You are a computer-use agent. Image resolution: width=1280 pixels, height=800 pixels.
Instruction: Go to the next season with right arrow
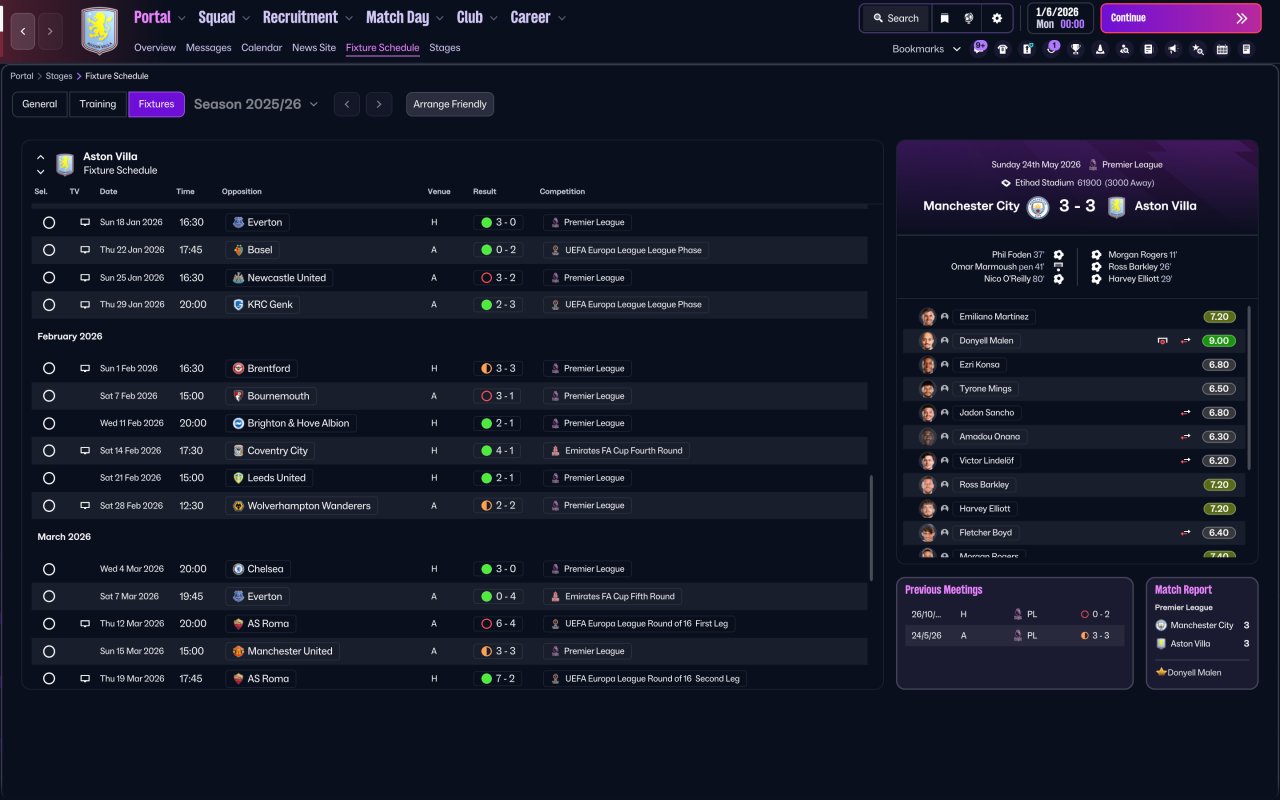(378, 104)
